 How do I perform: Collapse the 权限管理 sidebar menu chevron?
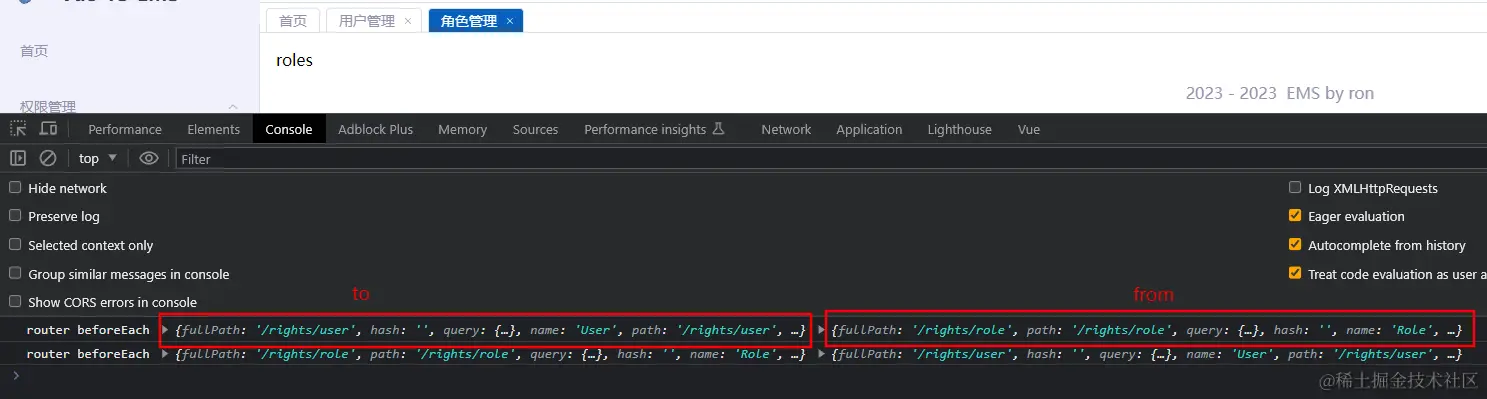coord(233,107)
